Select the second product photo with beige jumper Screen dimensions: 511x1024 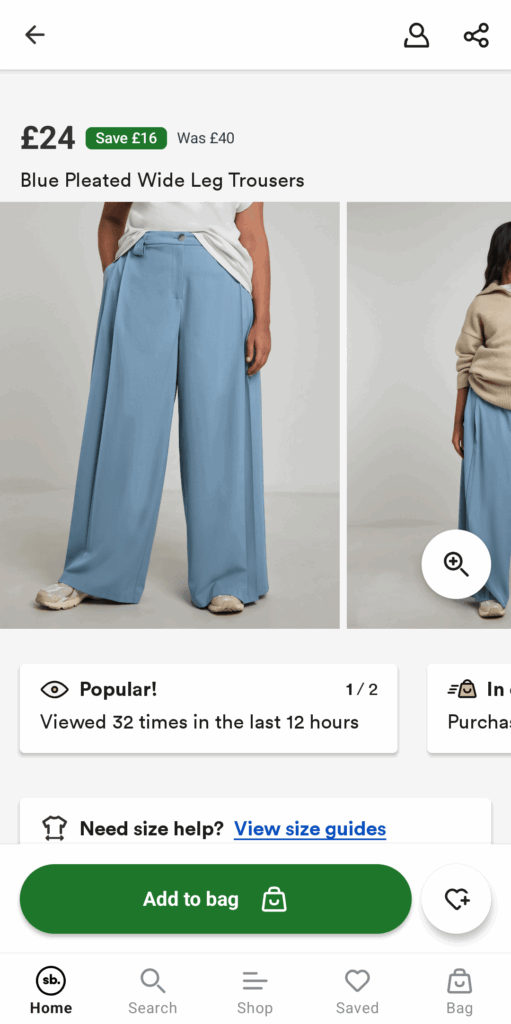429,415
